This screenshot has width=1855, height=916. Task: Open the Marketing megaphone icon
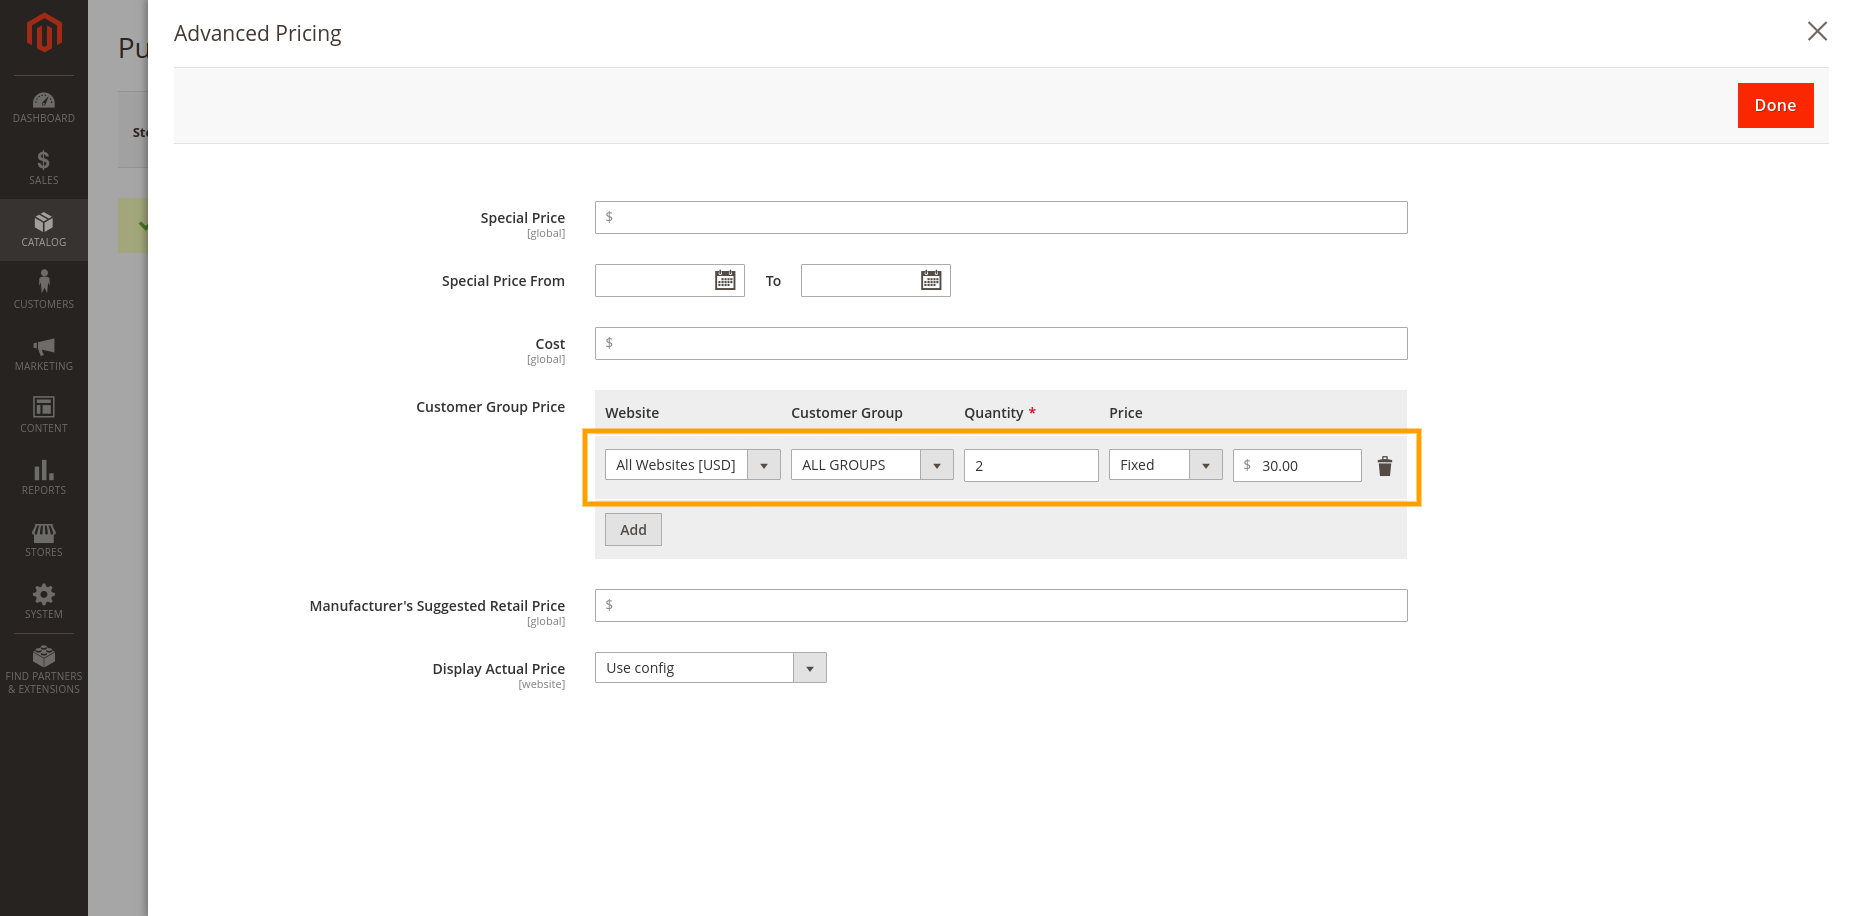[44, 353]
